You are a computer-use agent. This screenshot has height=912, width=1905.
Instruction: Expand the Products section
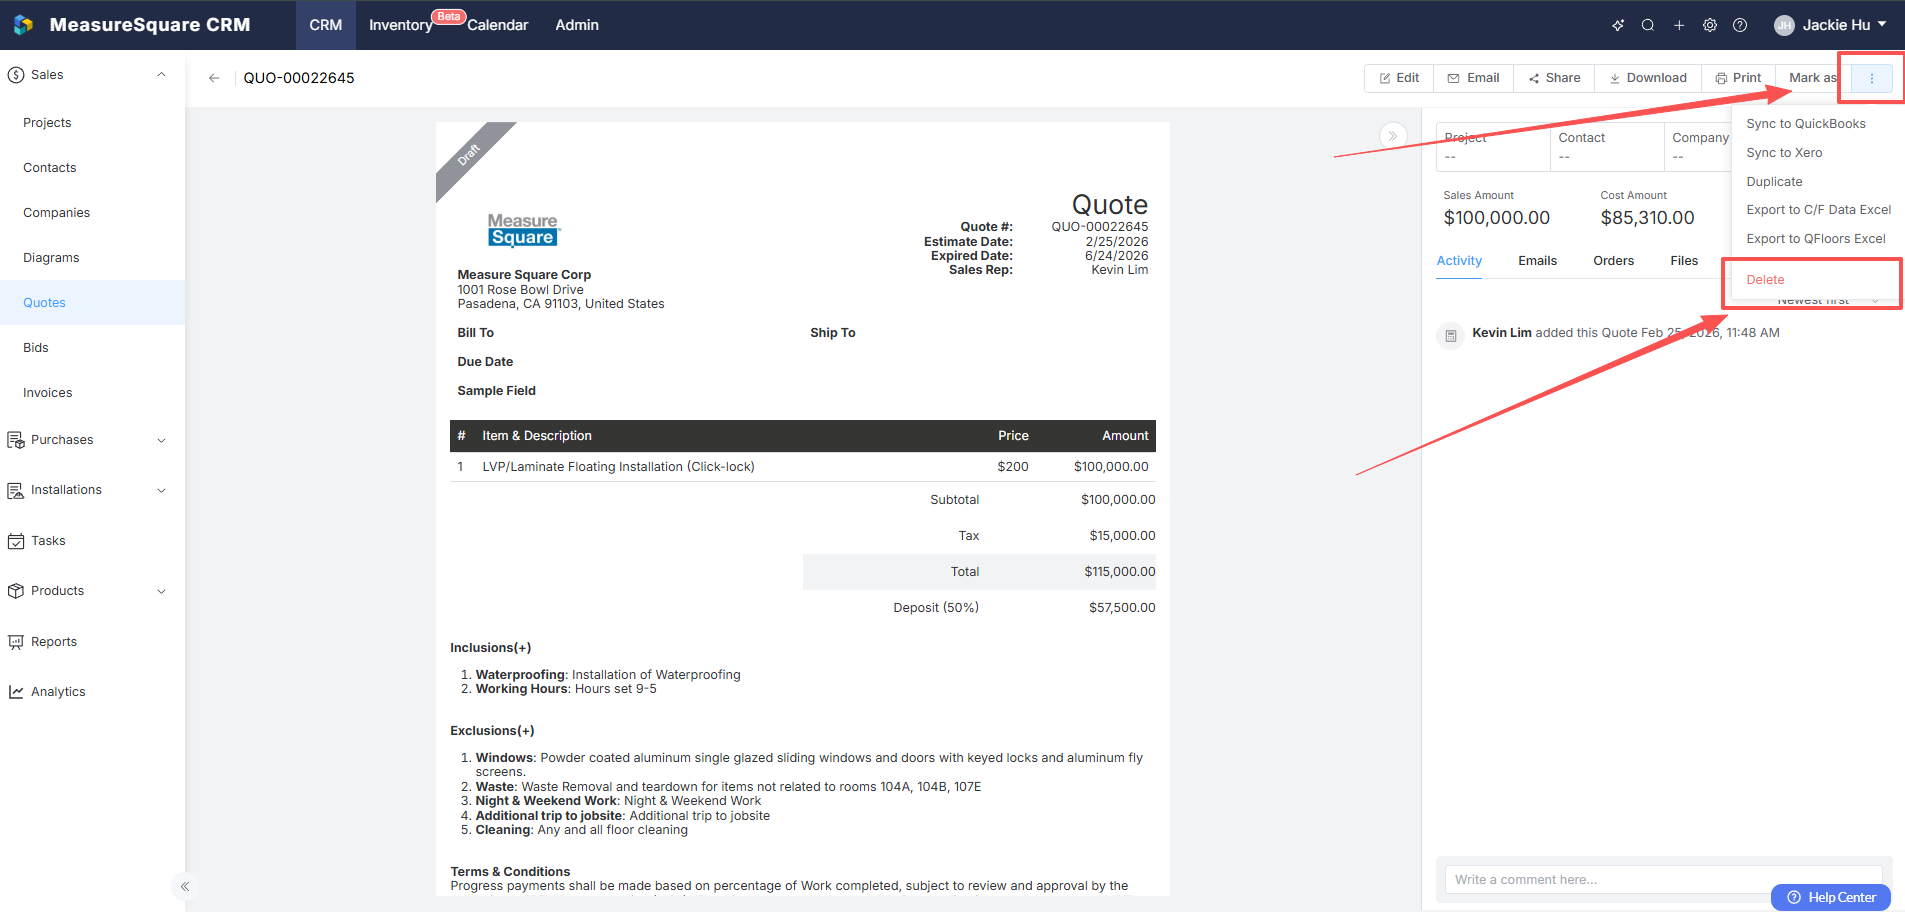(161, 591)
